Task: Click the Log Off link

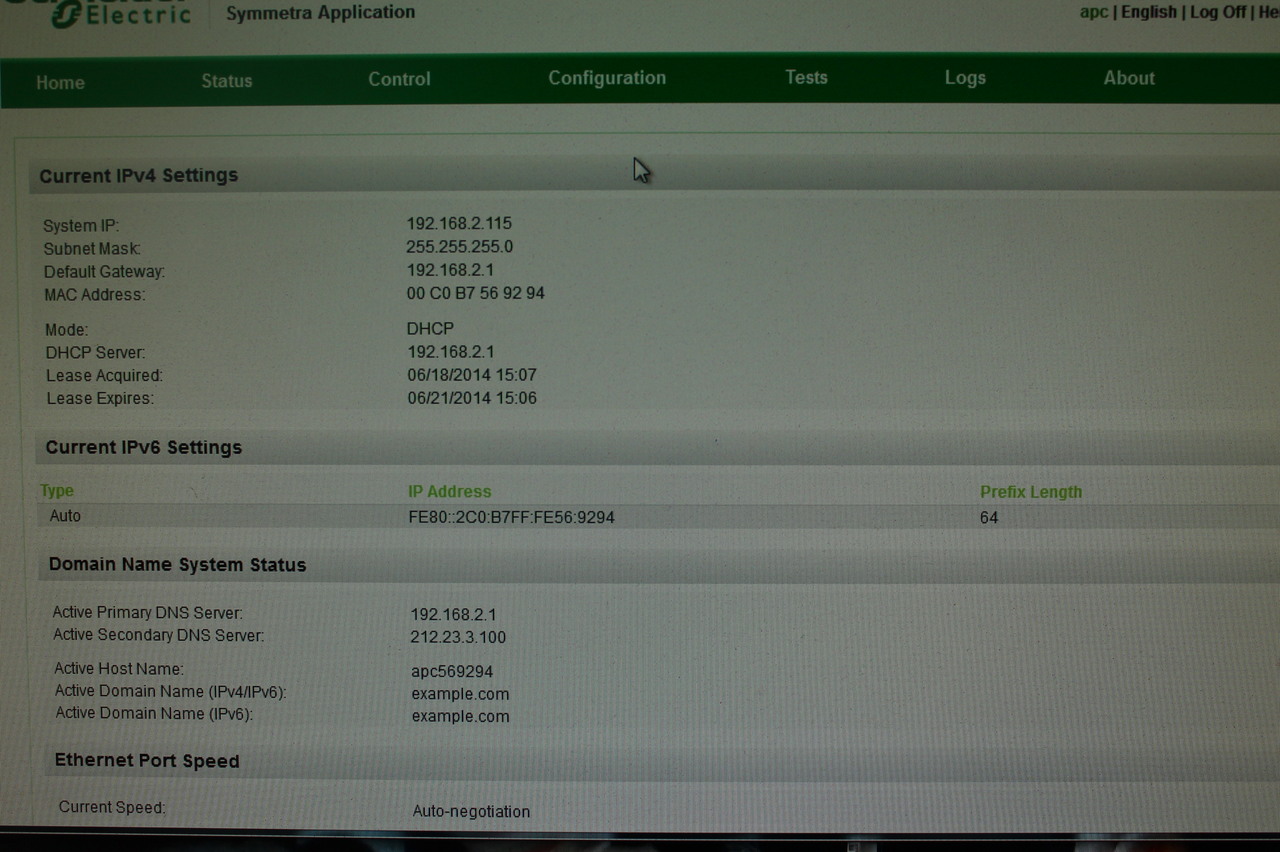Action: pyautogui.click(x=1218, y=12)
